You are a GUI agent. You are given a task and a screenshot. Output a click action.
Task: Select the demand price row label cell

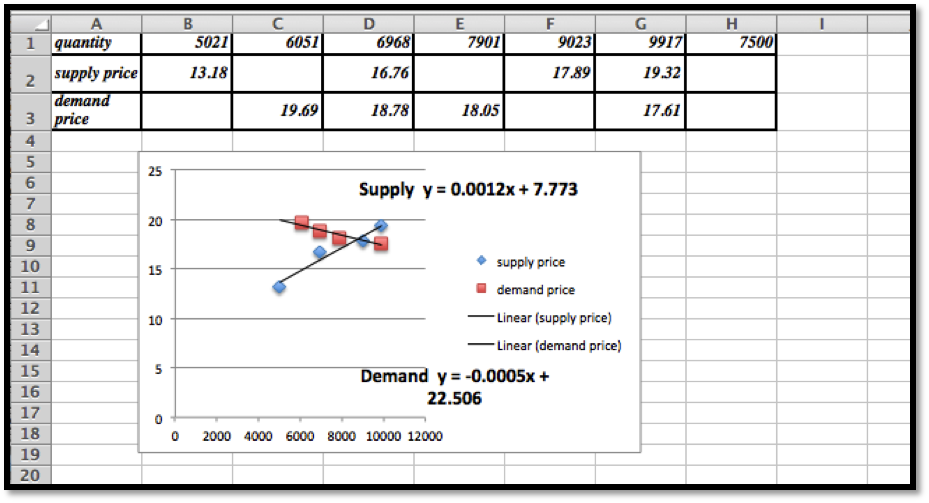click(x=96, y=110)
